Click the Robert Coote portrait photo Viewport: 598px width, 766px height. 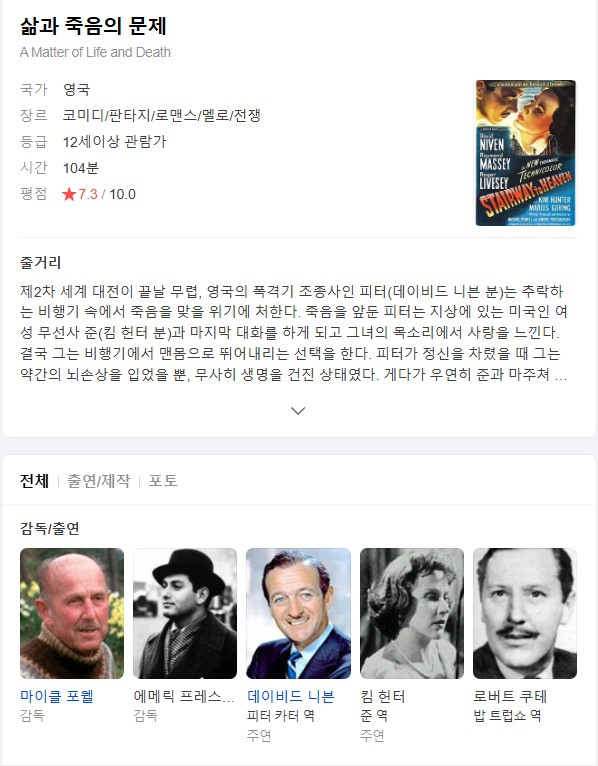click(525, 613)
